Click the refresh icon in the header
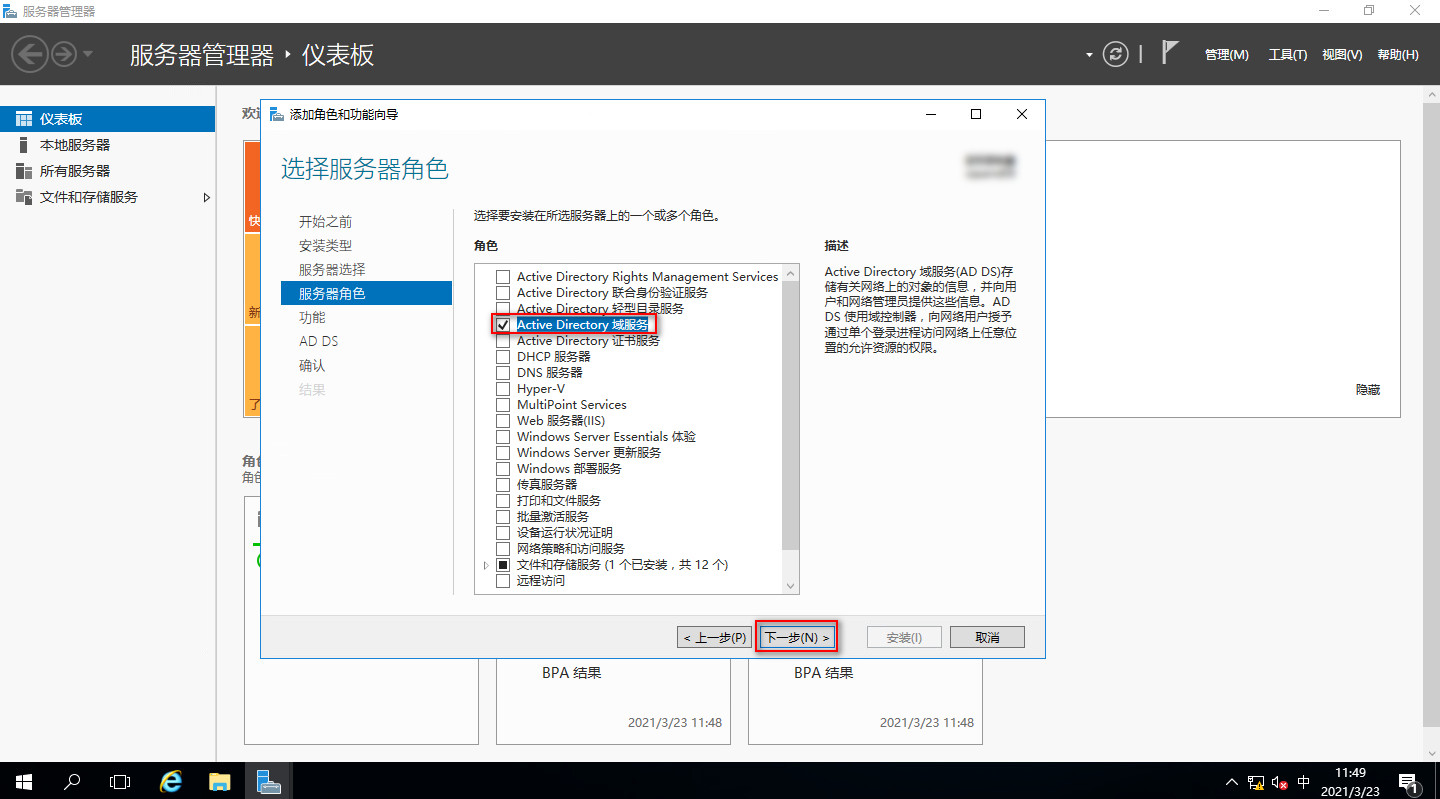Image resolution: width=1440 pixels, height=799 pixels. [x=1116, y=54]
